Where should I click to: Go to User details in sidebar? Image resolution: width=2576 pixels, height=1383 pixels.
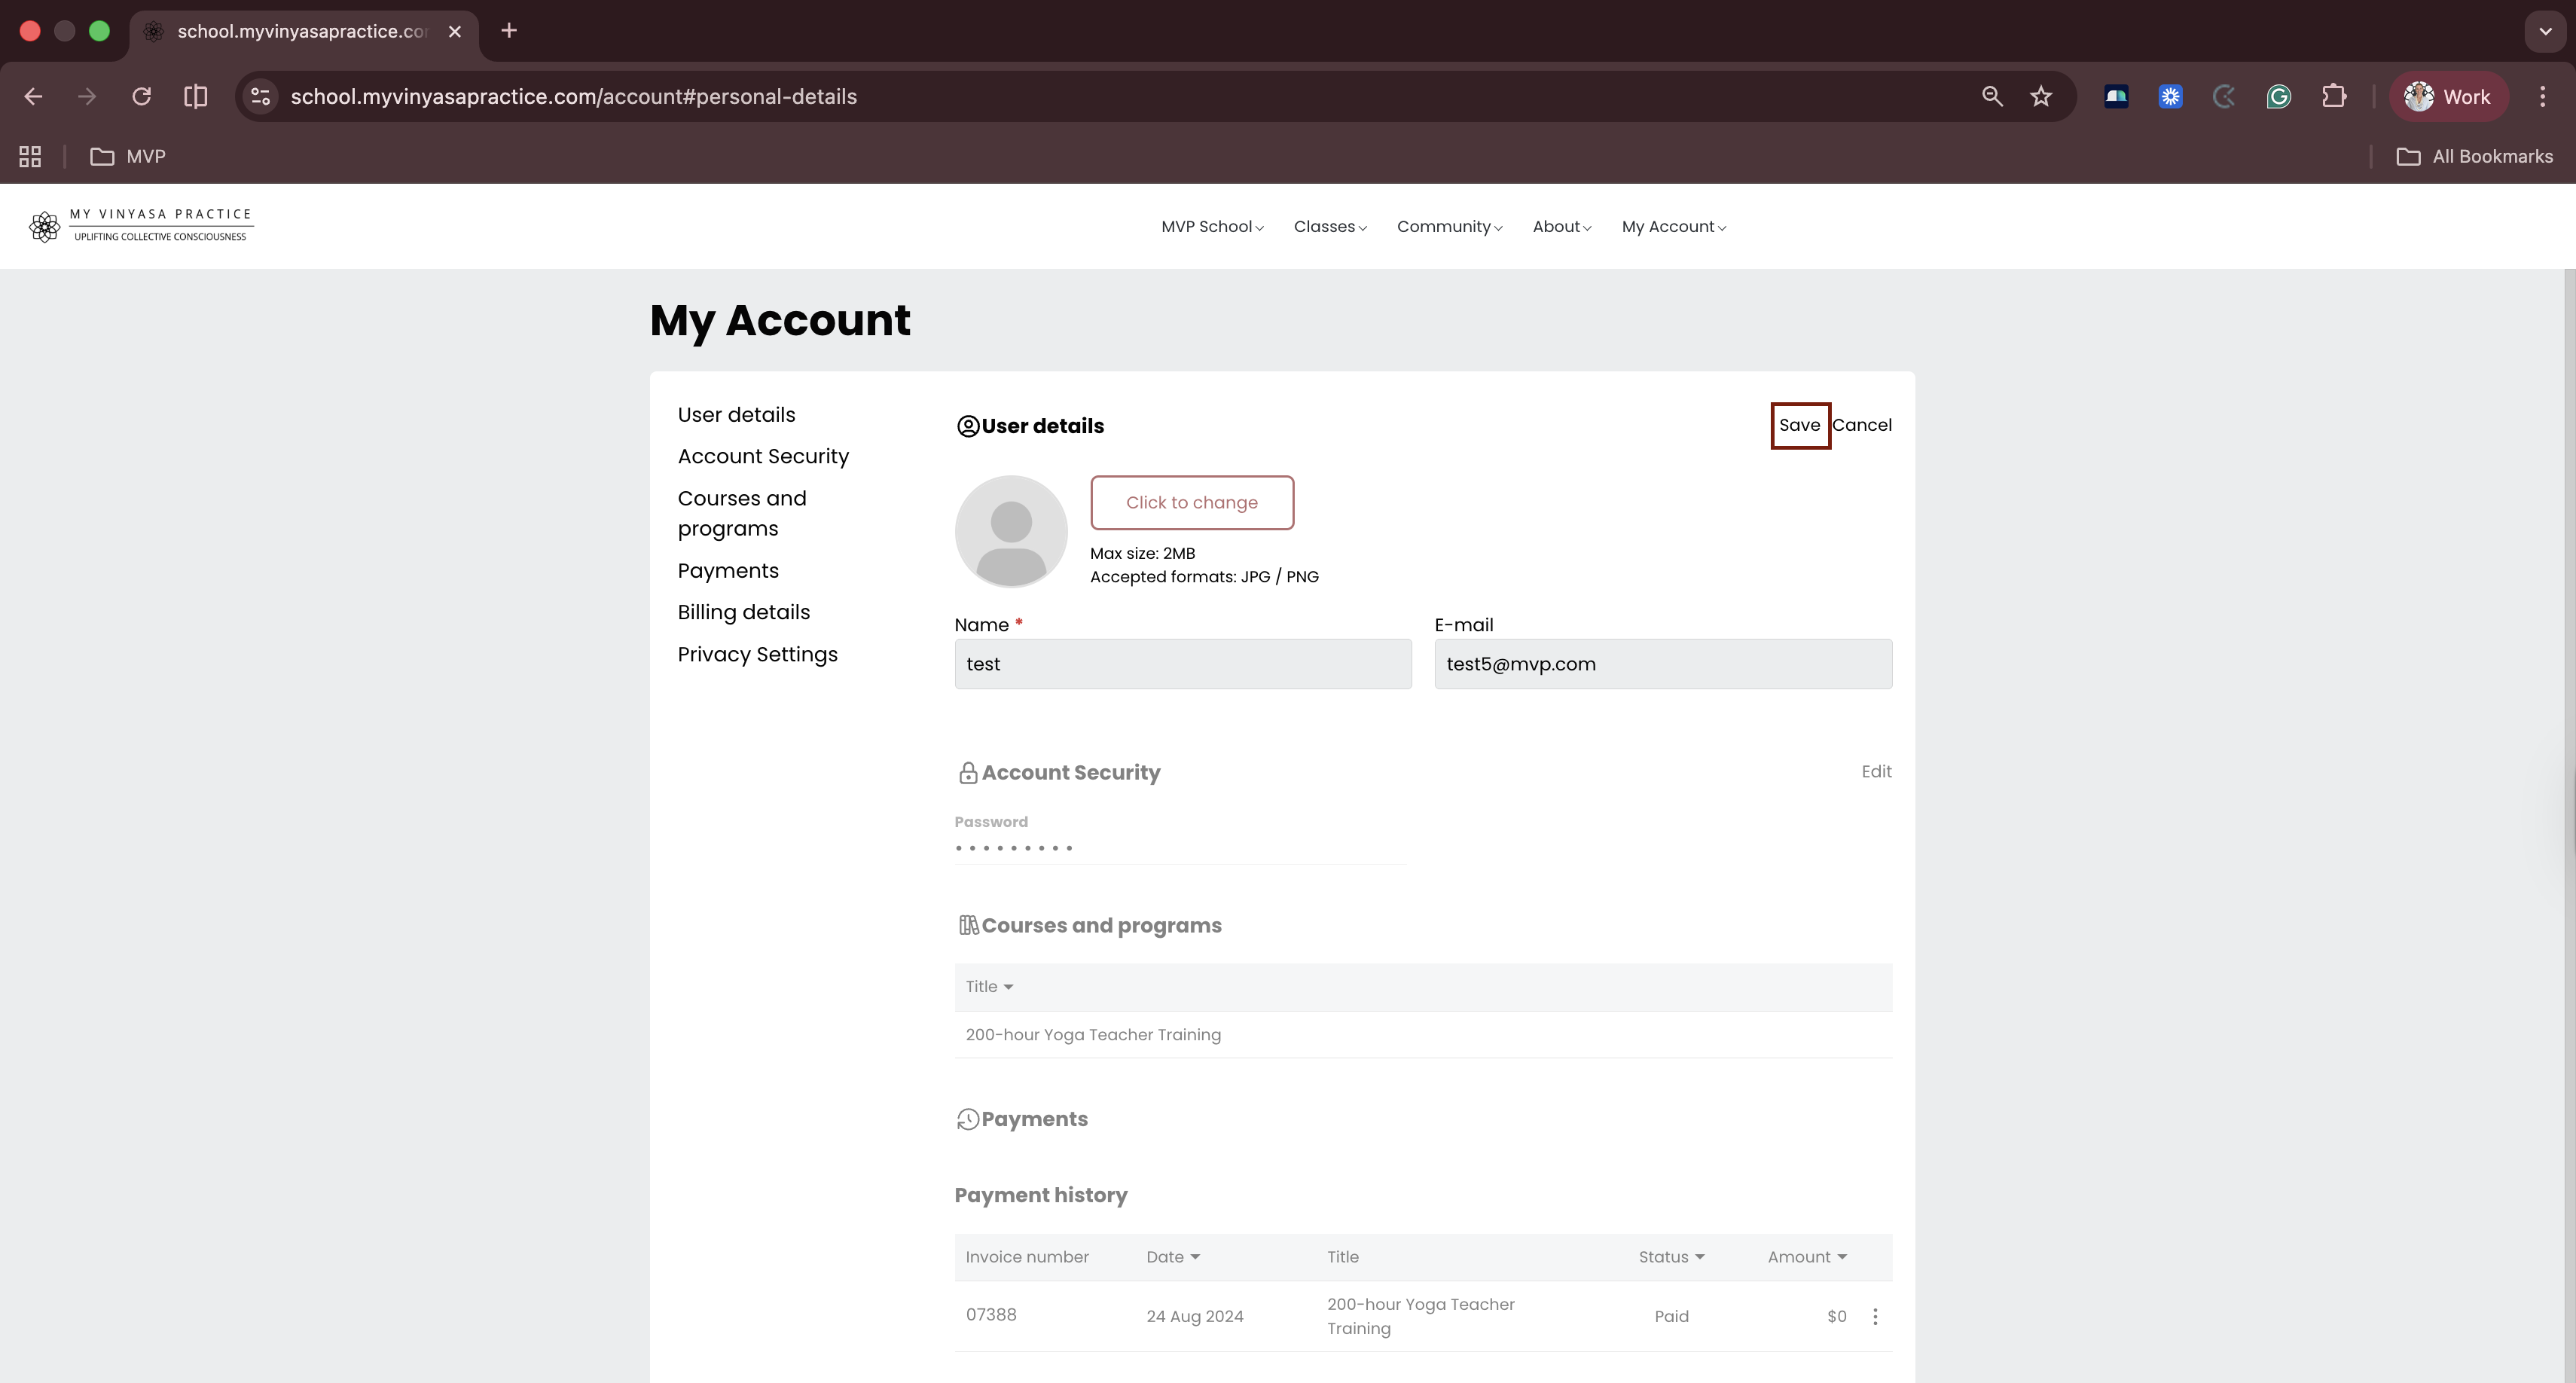pyautogui.click(x=736, y=415)
